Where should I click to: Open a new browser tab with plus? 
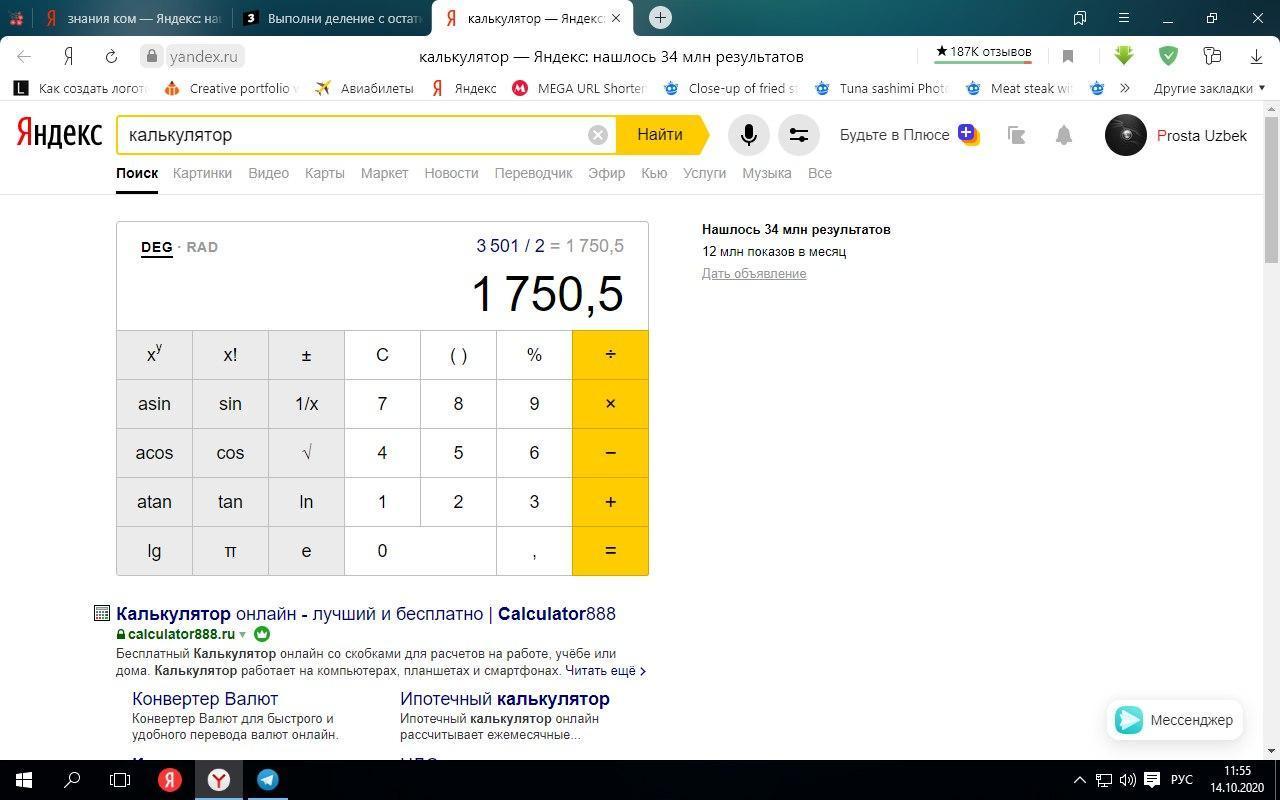click(x=660, y=18)
